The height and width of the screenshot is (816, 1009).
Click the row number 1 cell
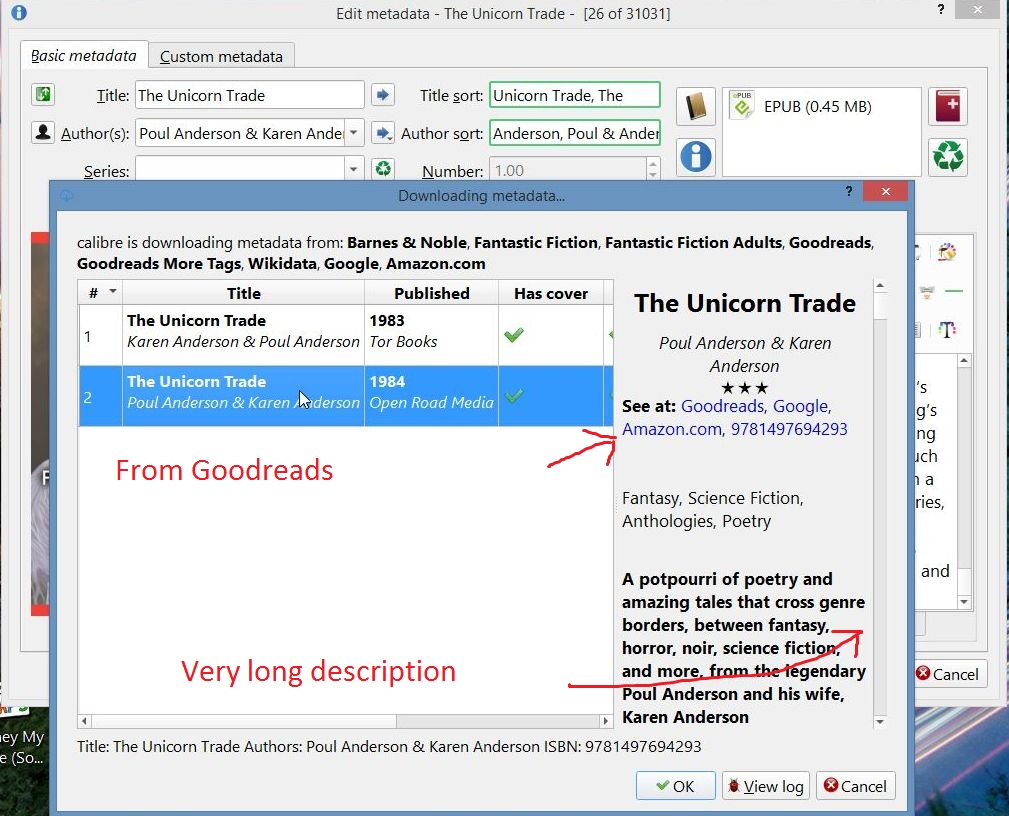(100, 335)
